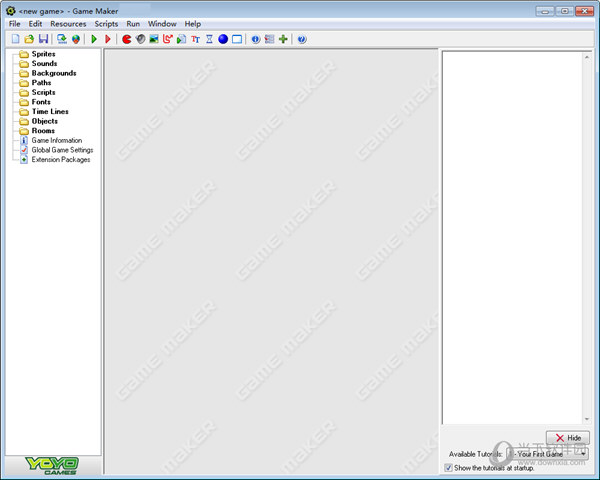Open extension packages green plus icon
This screenshot has height=480, width=600.
[283, 39]
